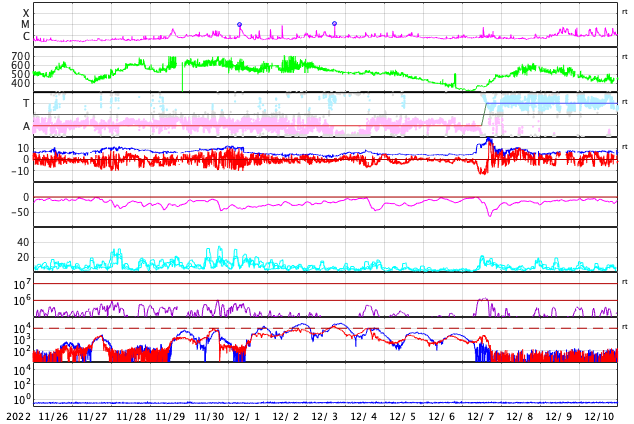Viewport: 634px width, 424px height.
Task: Click the 12/ 1 date label
Action: [x=247, y=416]
